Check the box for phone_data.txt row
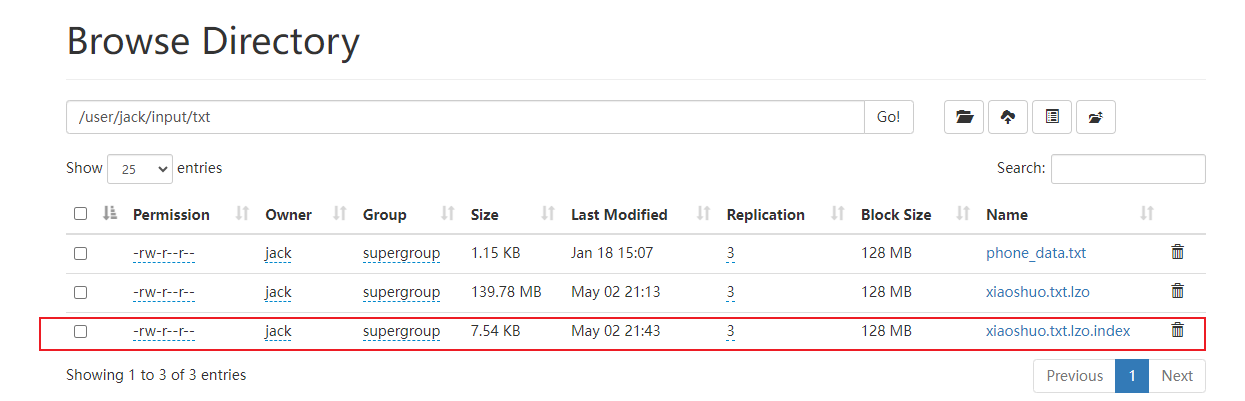This screenshot has height=401, width=1245. pos(80,253)
